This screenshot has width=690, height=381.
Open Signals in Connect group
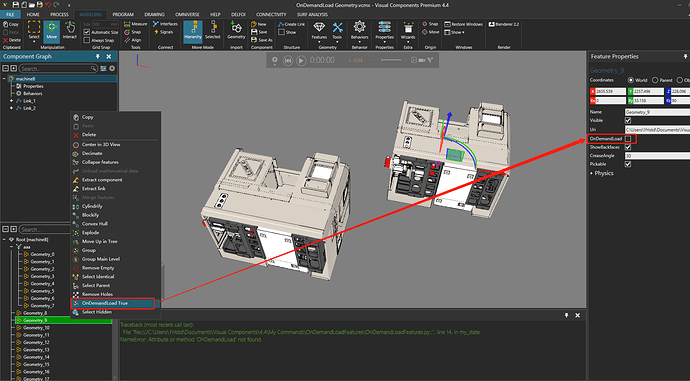[x=163, y=32]
